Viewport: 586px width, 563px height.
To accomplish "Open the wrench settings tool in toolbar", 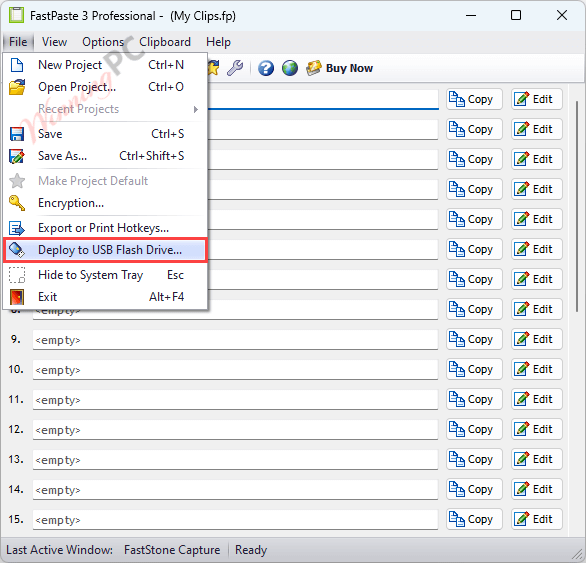I will [235, 68].
